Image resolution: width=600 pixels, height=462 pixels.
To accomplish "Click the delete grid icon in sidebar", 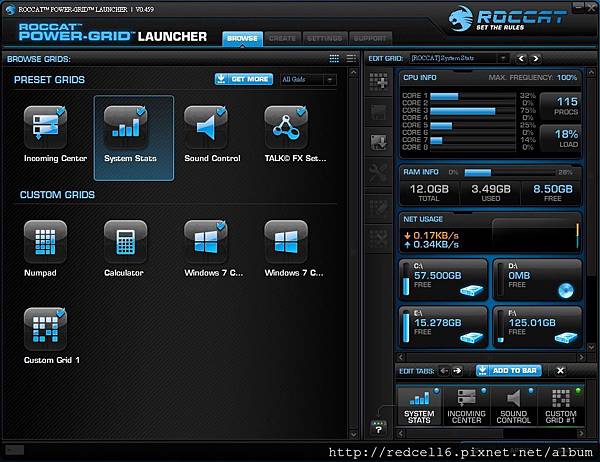I will tap(378, 239).
